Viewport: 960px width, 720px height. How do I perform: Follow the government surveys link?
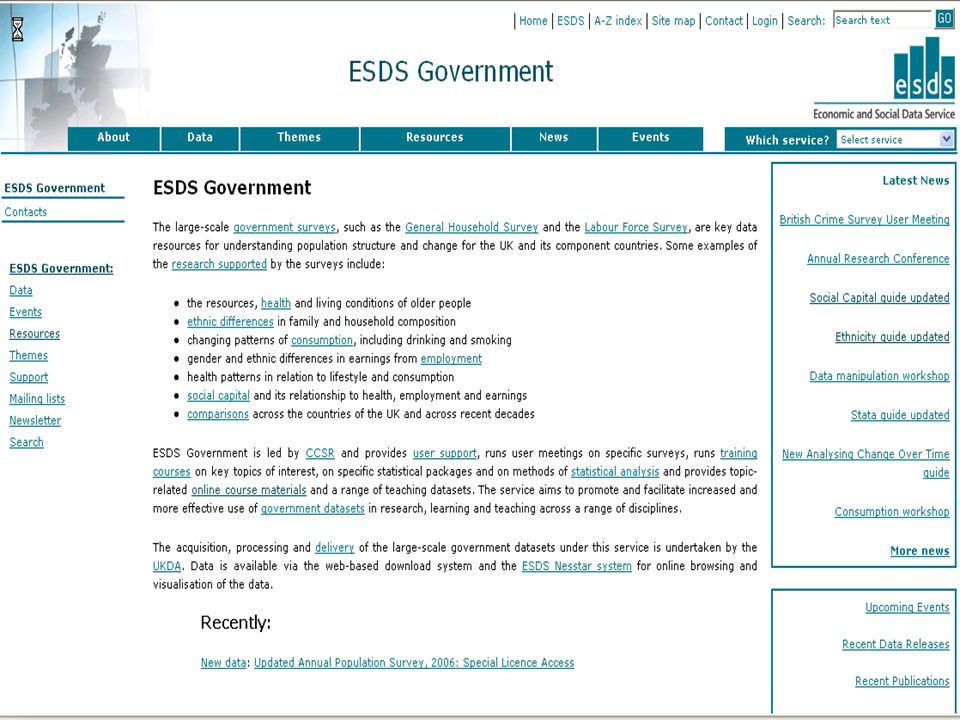(x=285, y=227)
